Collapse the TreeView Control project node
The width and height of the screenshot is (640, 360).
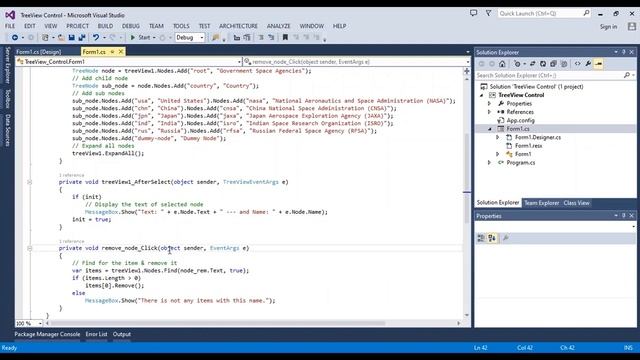click(481, 95)
